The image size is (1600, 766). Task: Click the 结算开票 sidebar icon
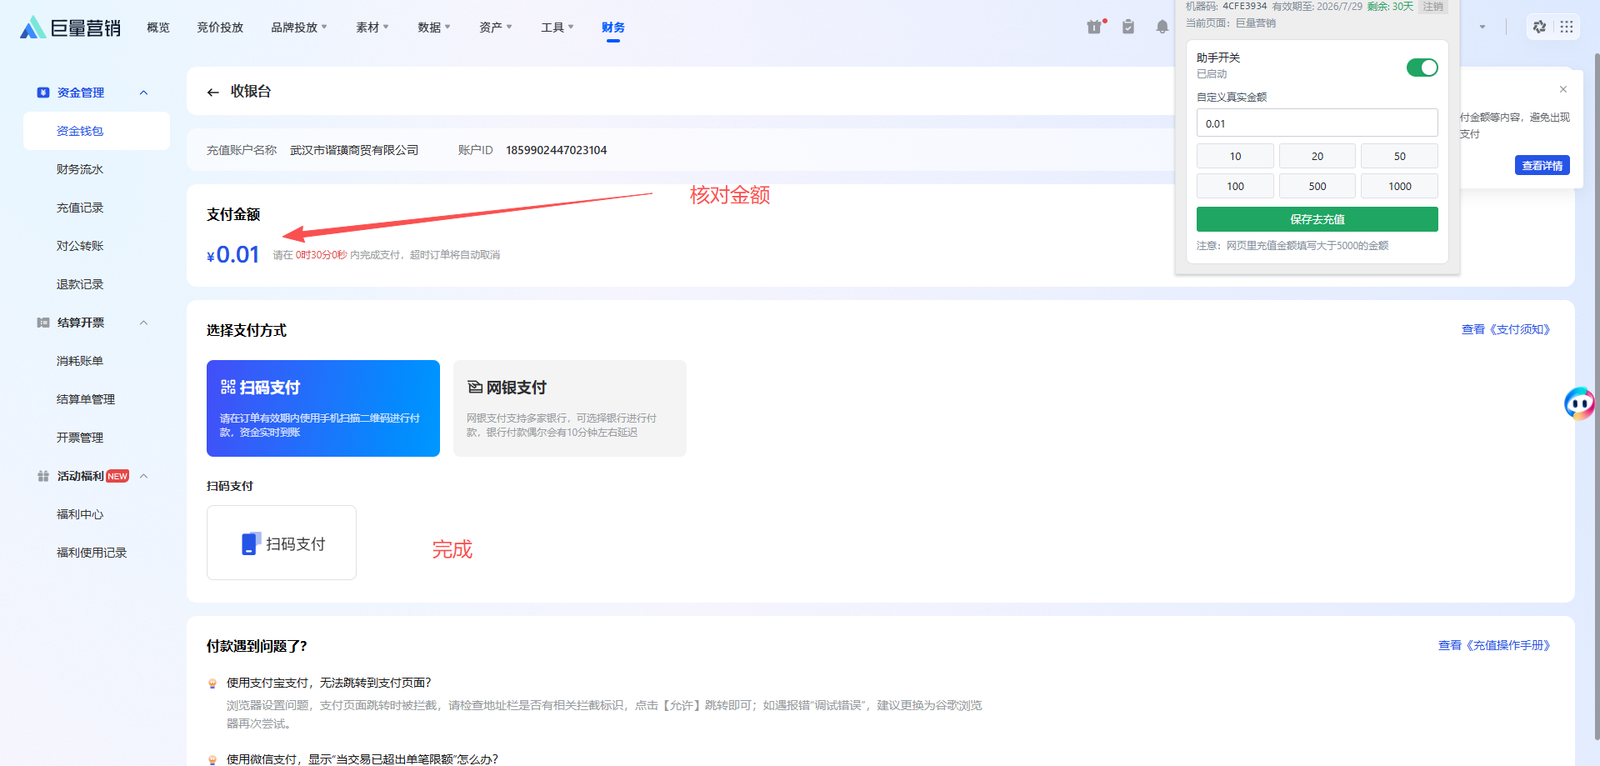click(x=43, y=323)
